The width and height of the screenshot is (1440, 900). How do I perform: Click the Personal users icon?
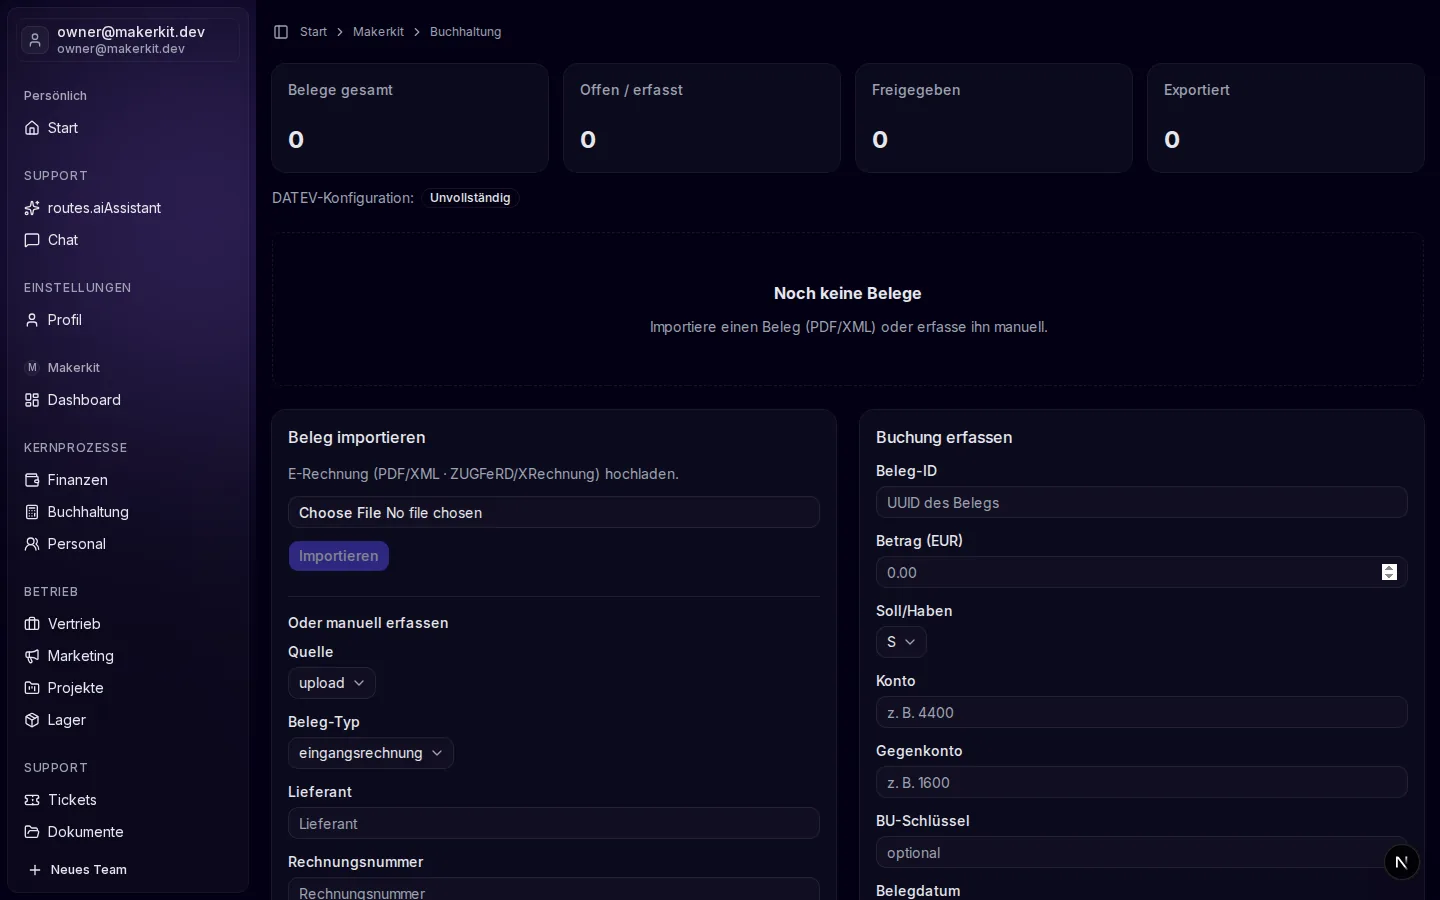(32, 544)
